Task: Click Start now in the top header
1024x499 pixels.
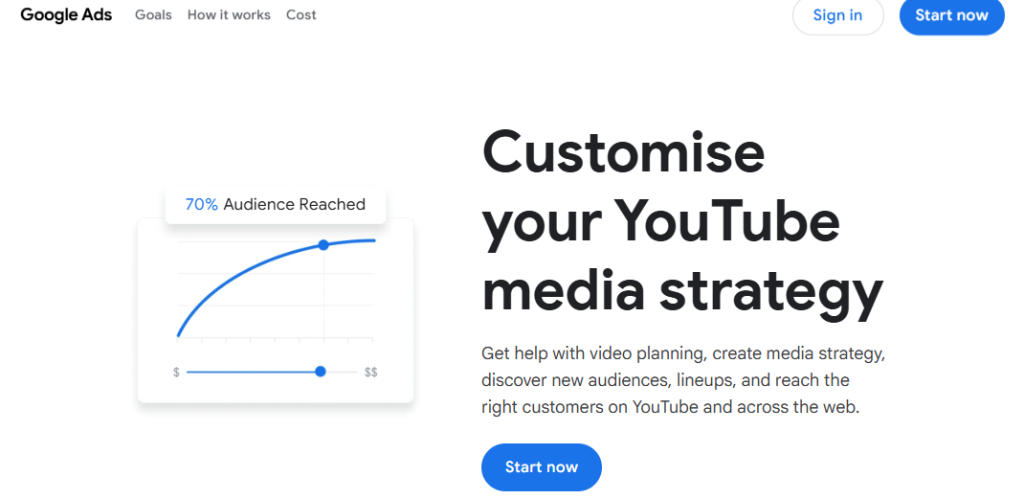Action: pos(952,15)
